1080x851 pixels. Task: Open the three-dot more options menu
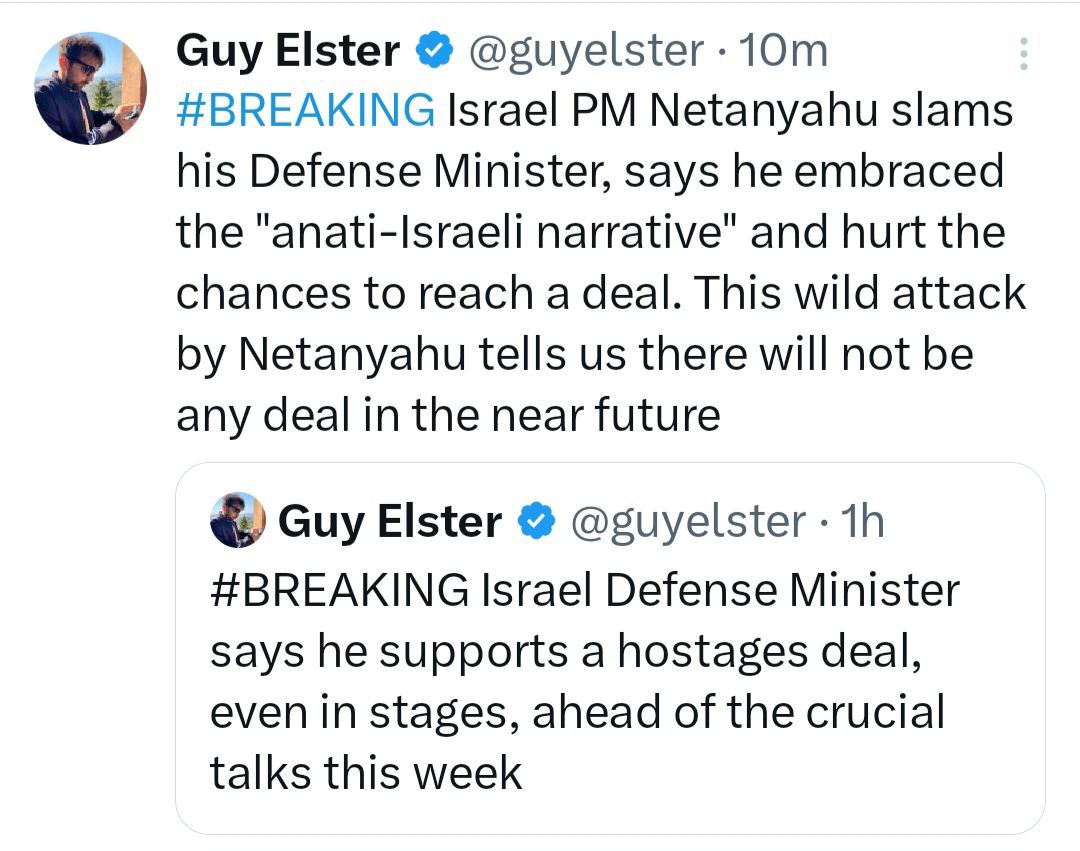pyautogui.click(x=1023, y=54)
